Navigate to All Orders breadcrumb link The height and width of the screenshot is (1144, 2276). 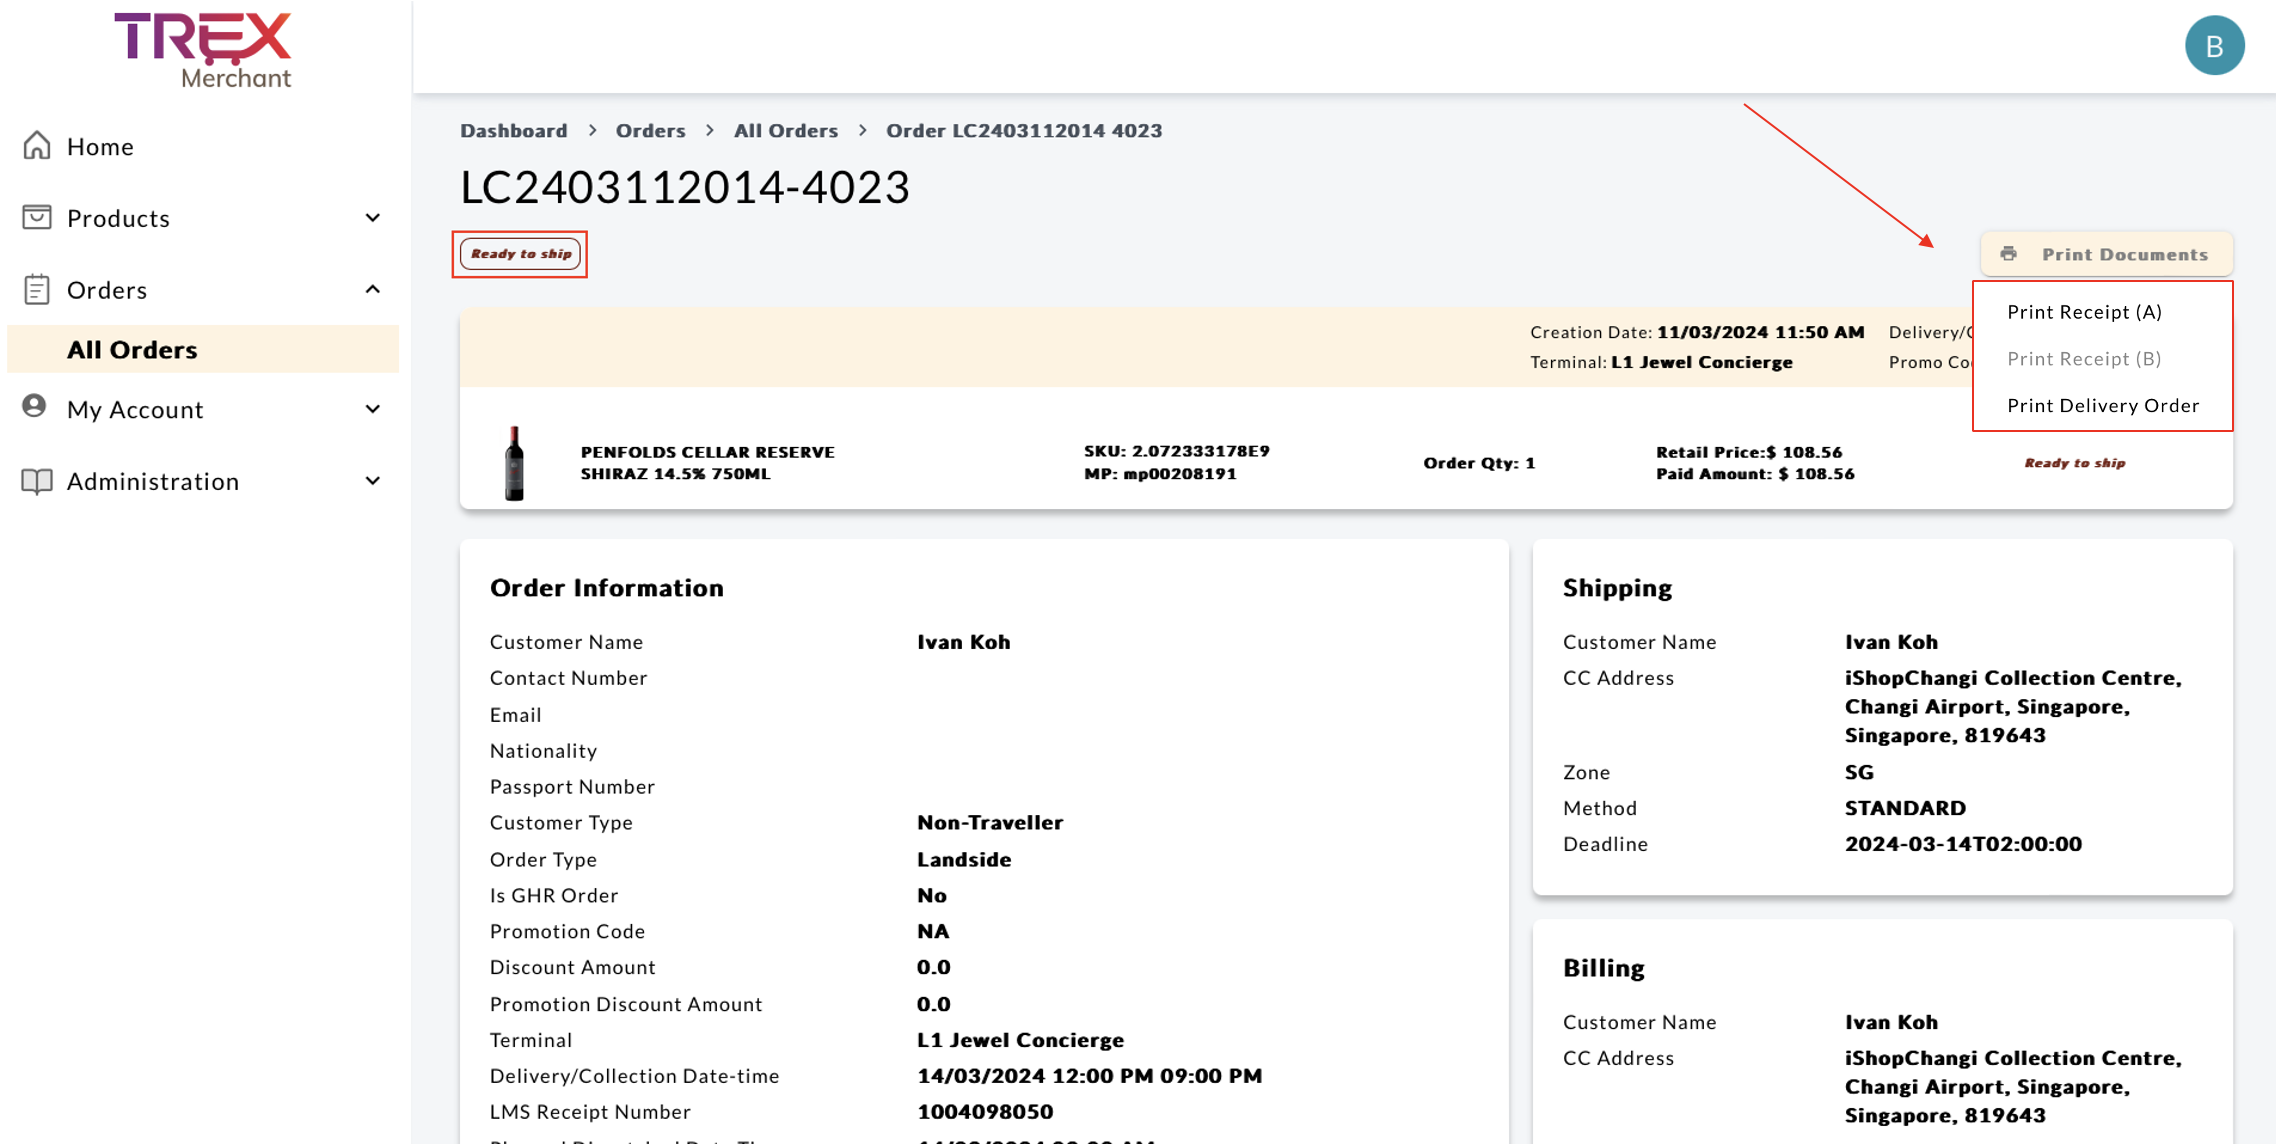[785, 130]
